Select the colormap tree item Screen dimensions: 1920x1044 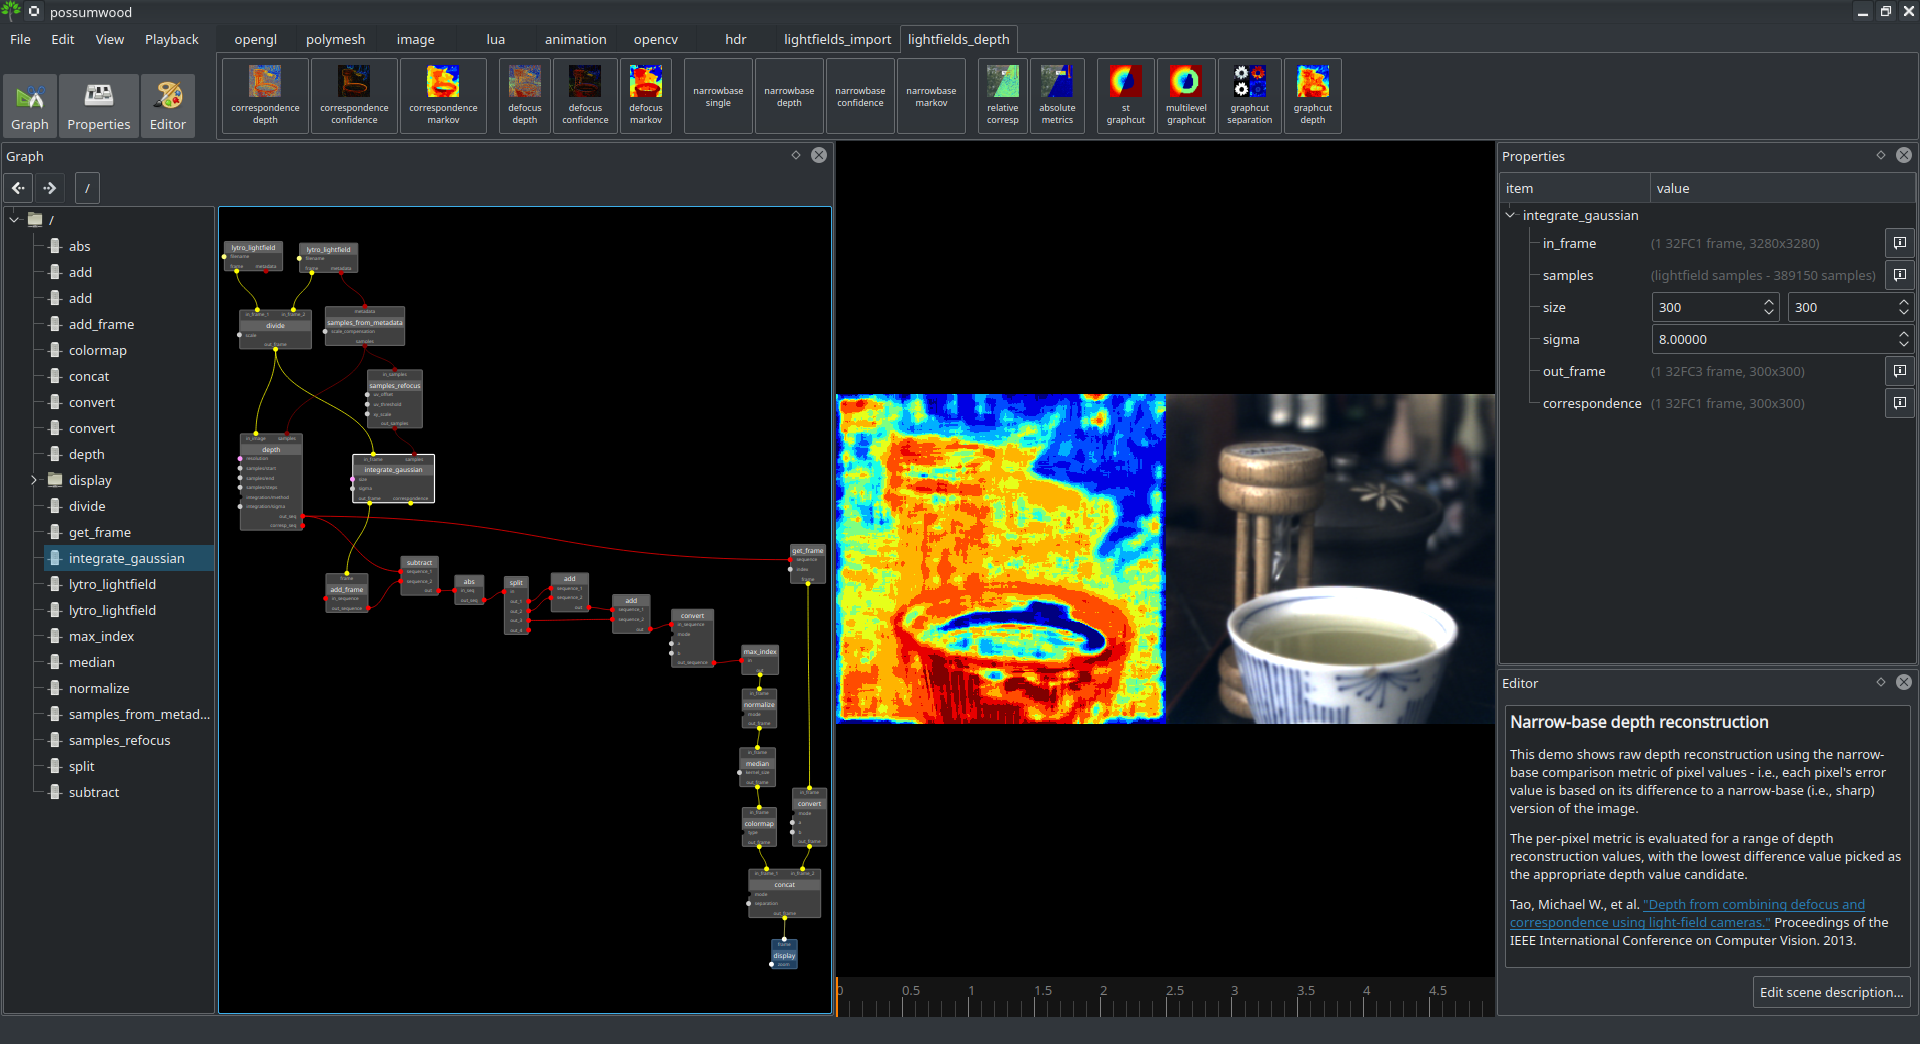(x=98, y=350)
